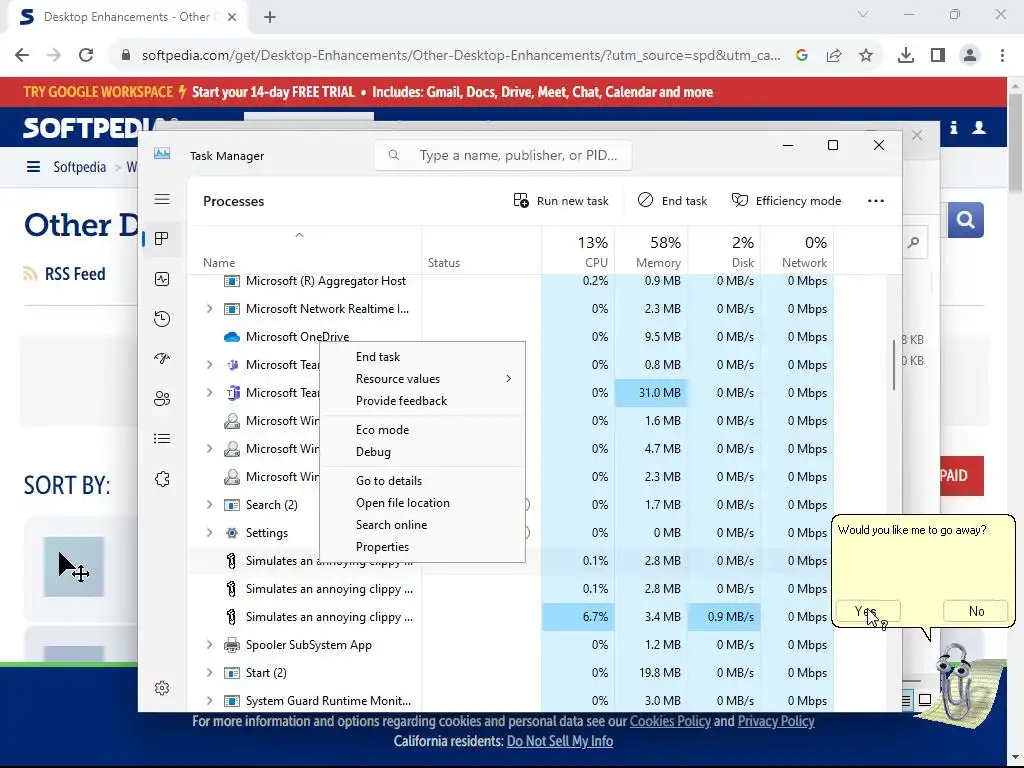This screenshot has width=1024, height=768.
Task: Click the Microsoft OneDrive cloud icon
Action: (x=231, y=337)
